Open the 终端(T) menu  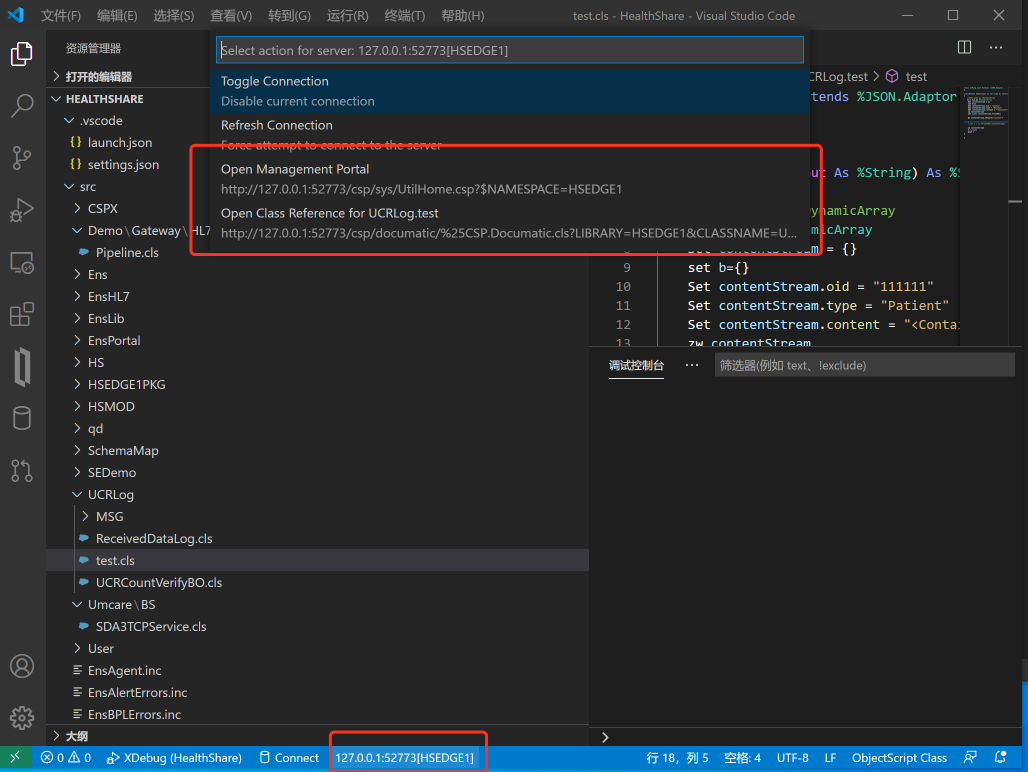405,16
